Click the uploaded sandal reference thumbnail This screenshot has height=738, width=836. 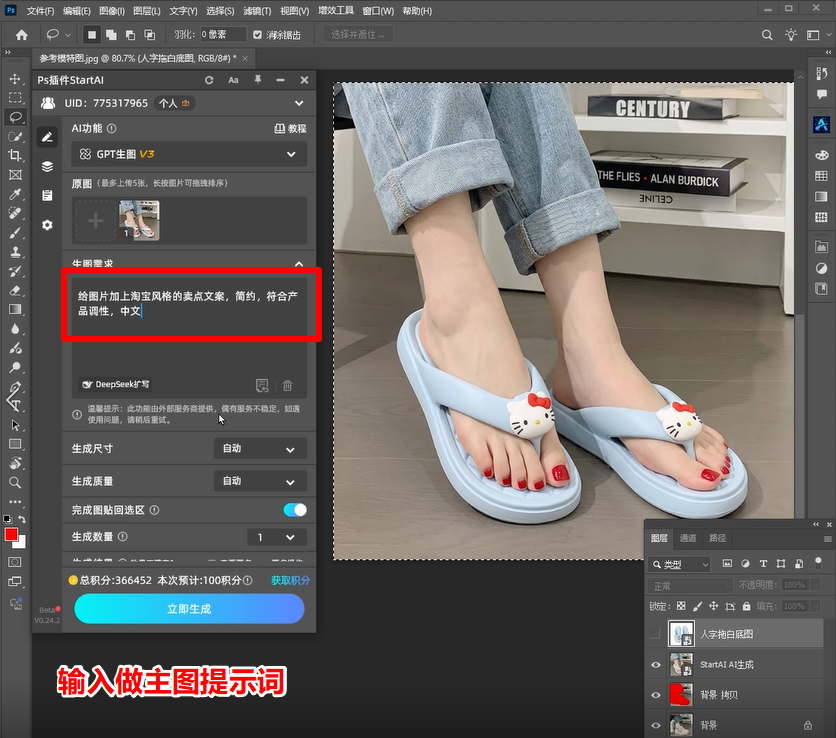click(x=139, y=220)
